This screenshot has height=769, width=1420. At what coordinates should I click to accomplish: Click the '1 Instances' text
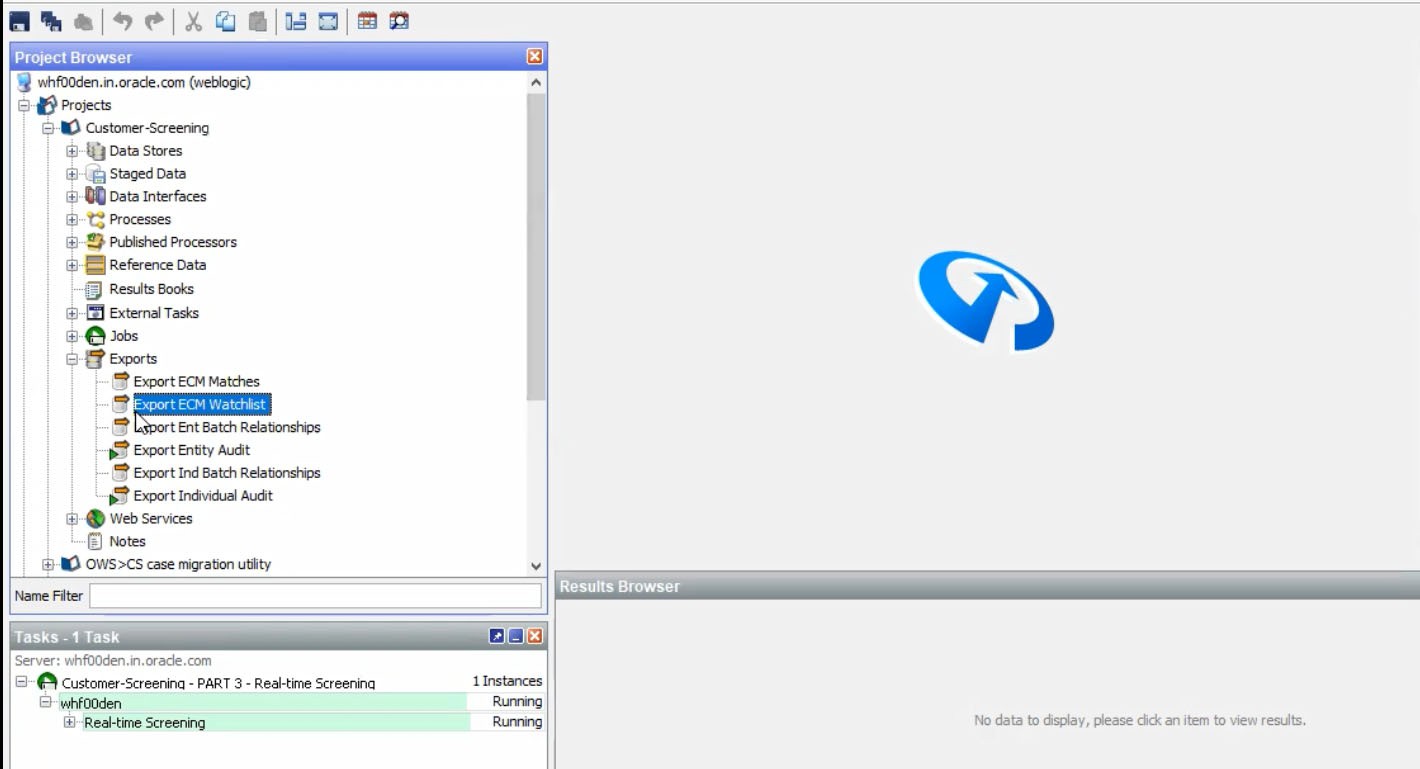pyautogui.click(x=507, y=682)
